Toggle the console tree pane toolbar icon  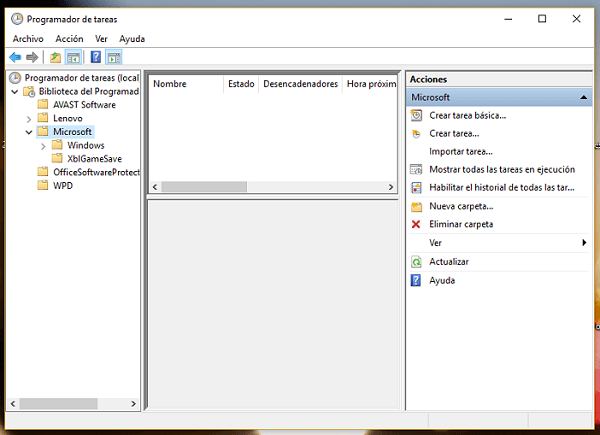(73, 57)
